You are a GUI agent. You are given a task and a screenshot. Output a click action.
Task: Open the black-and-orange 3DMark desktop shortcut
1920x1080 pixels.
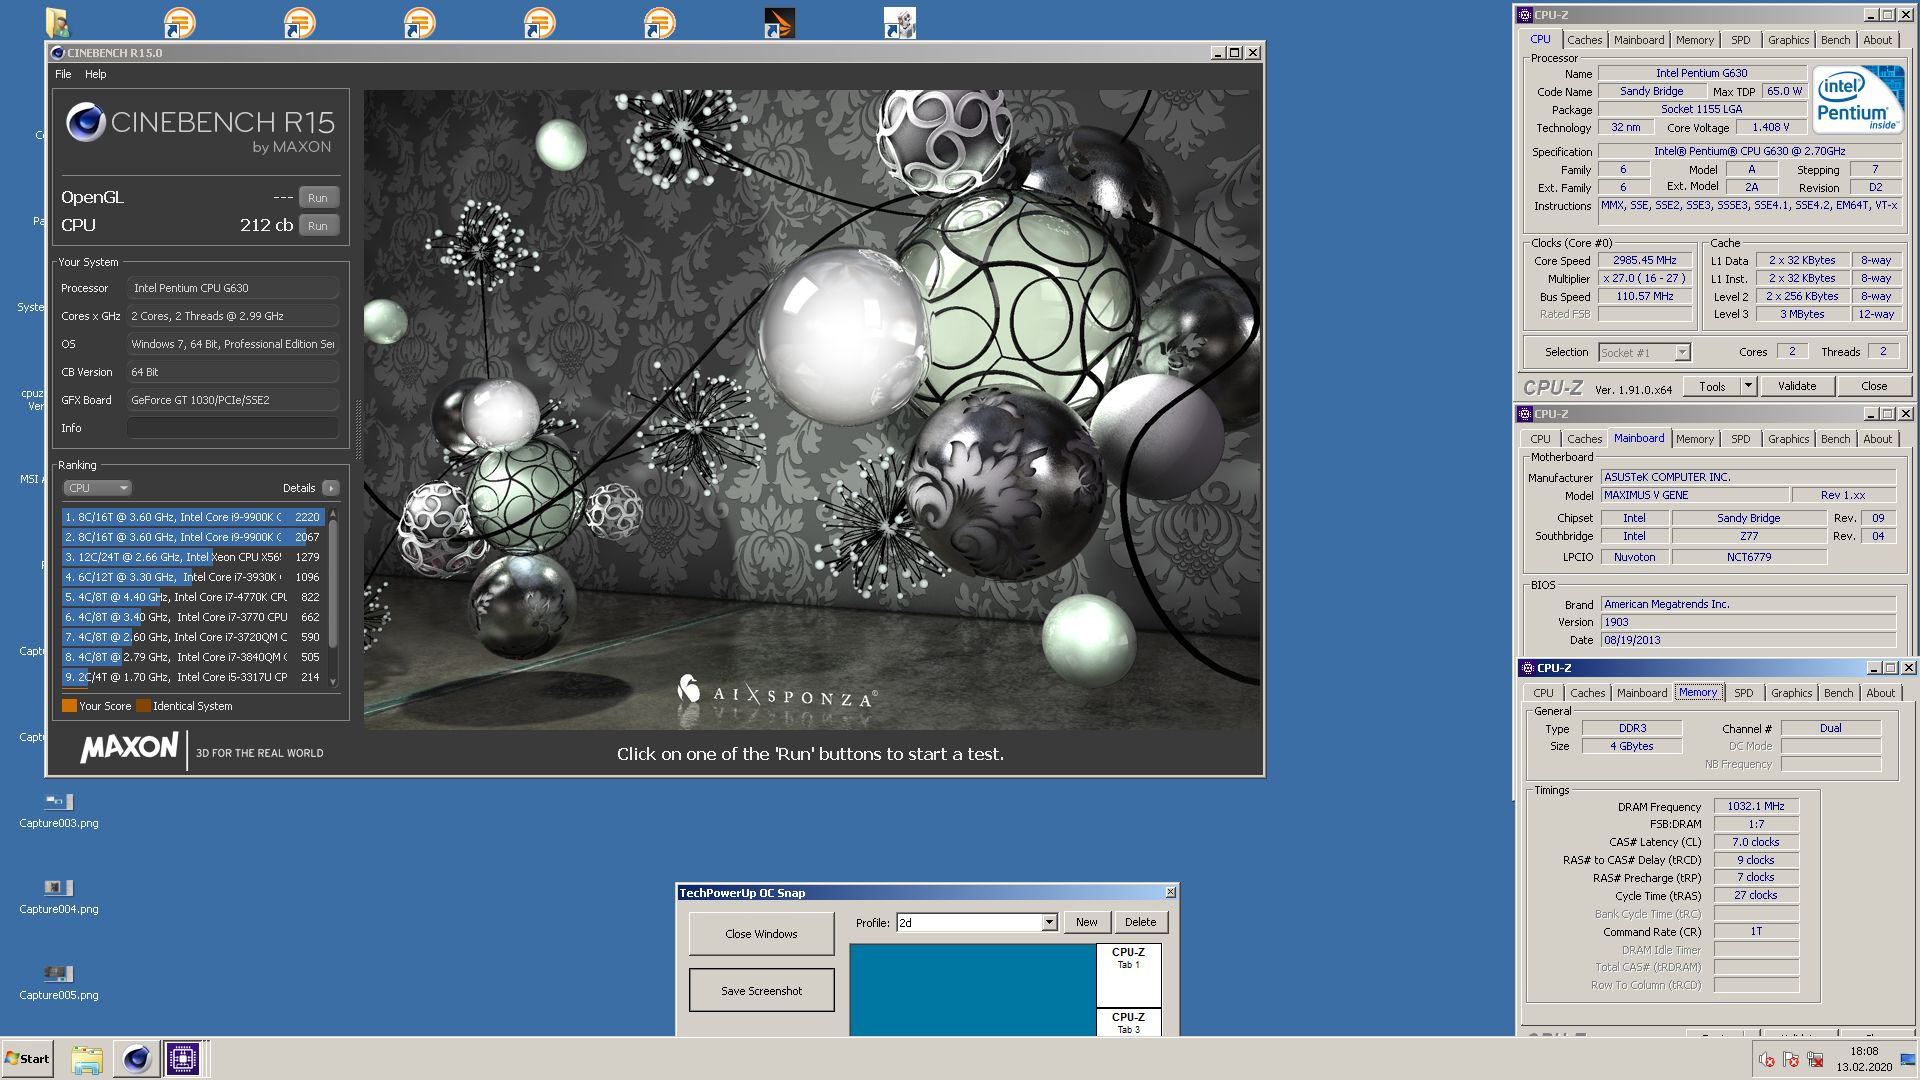point(779,22)
